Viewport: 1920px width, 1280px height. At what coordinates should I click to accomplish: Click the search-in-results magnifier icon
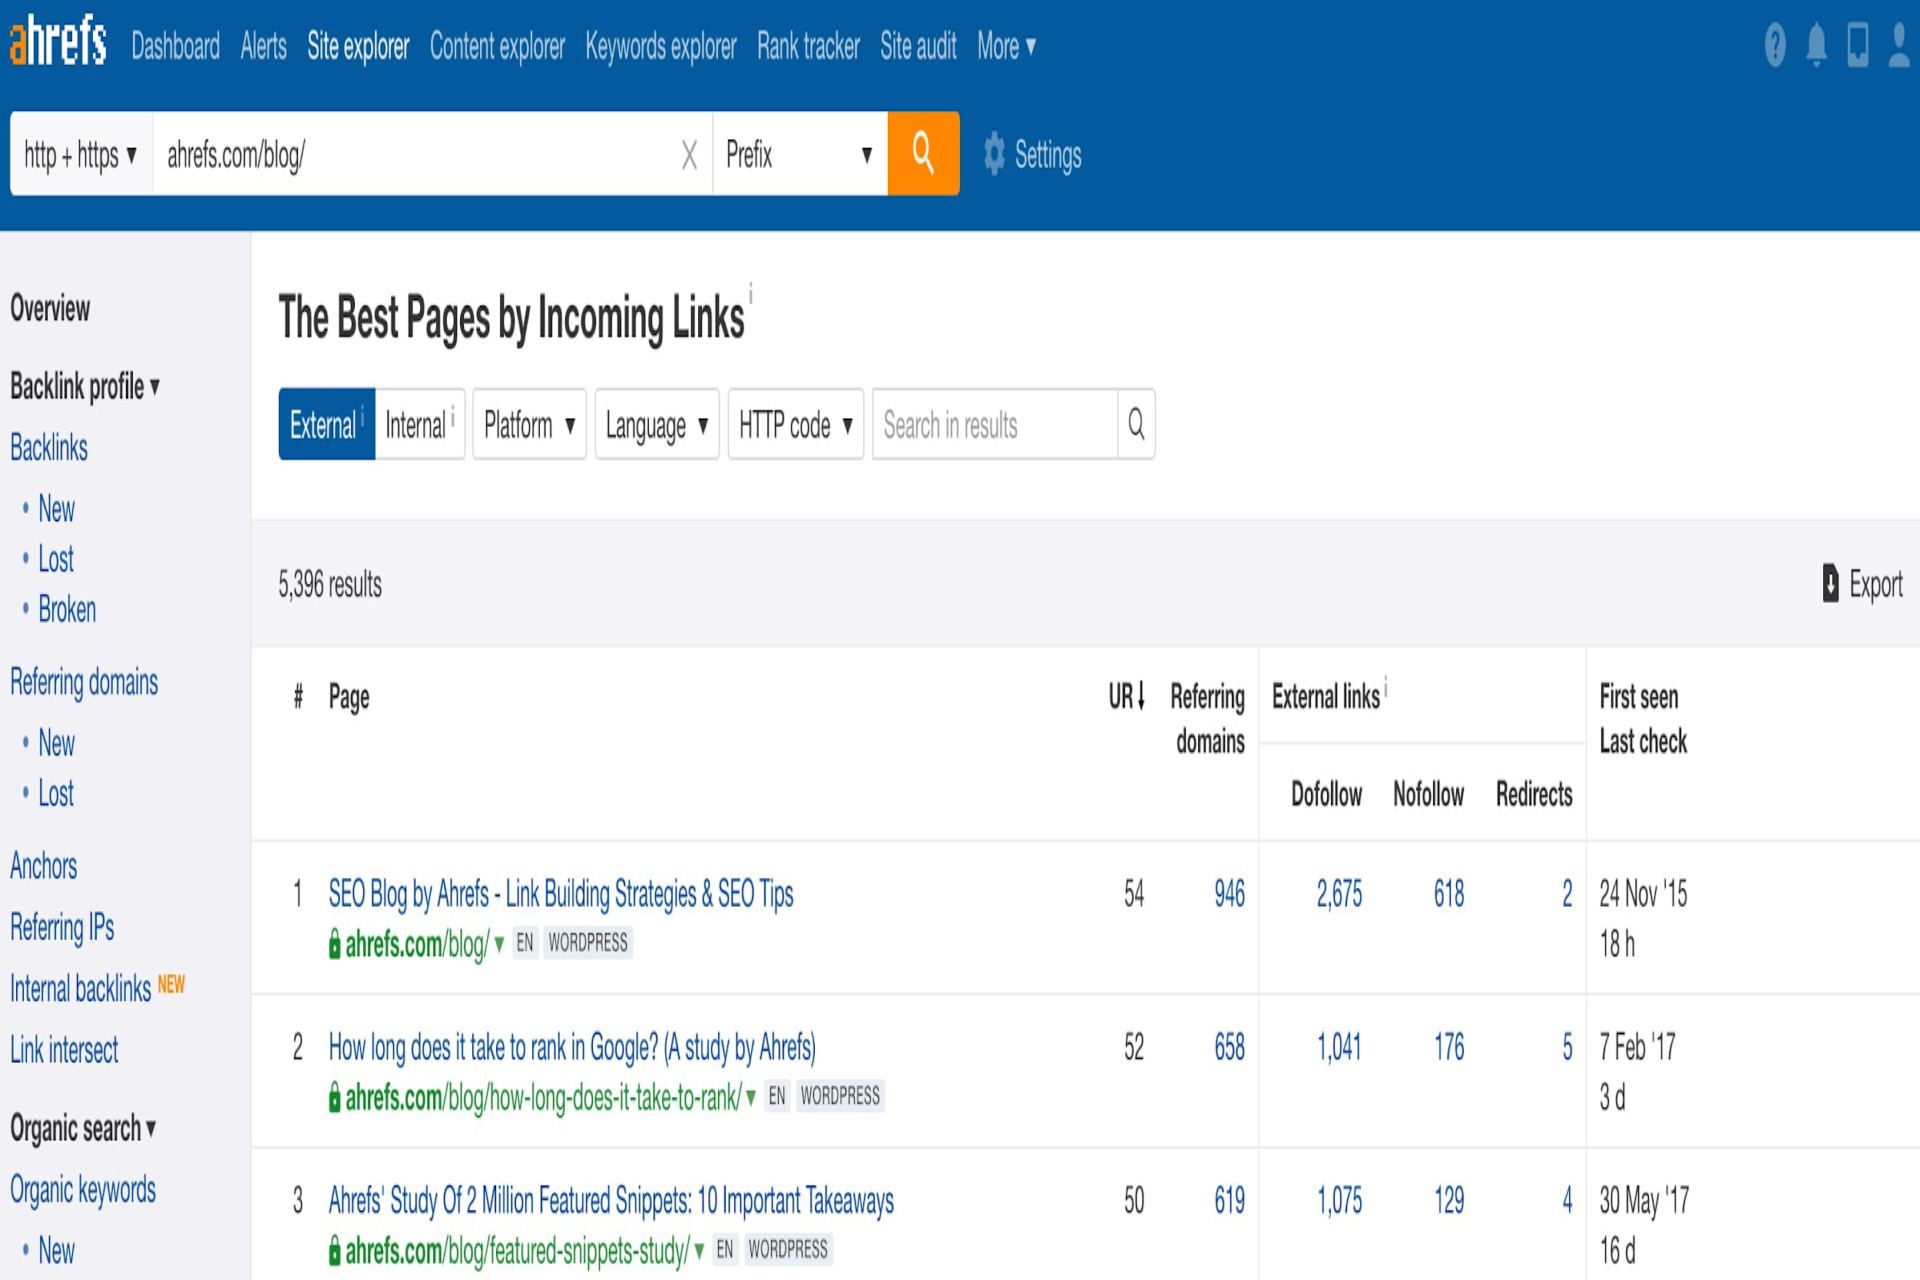1136,424
